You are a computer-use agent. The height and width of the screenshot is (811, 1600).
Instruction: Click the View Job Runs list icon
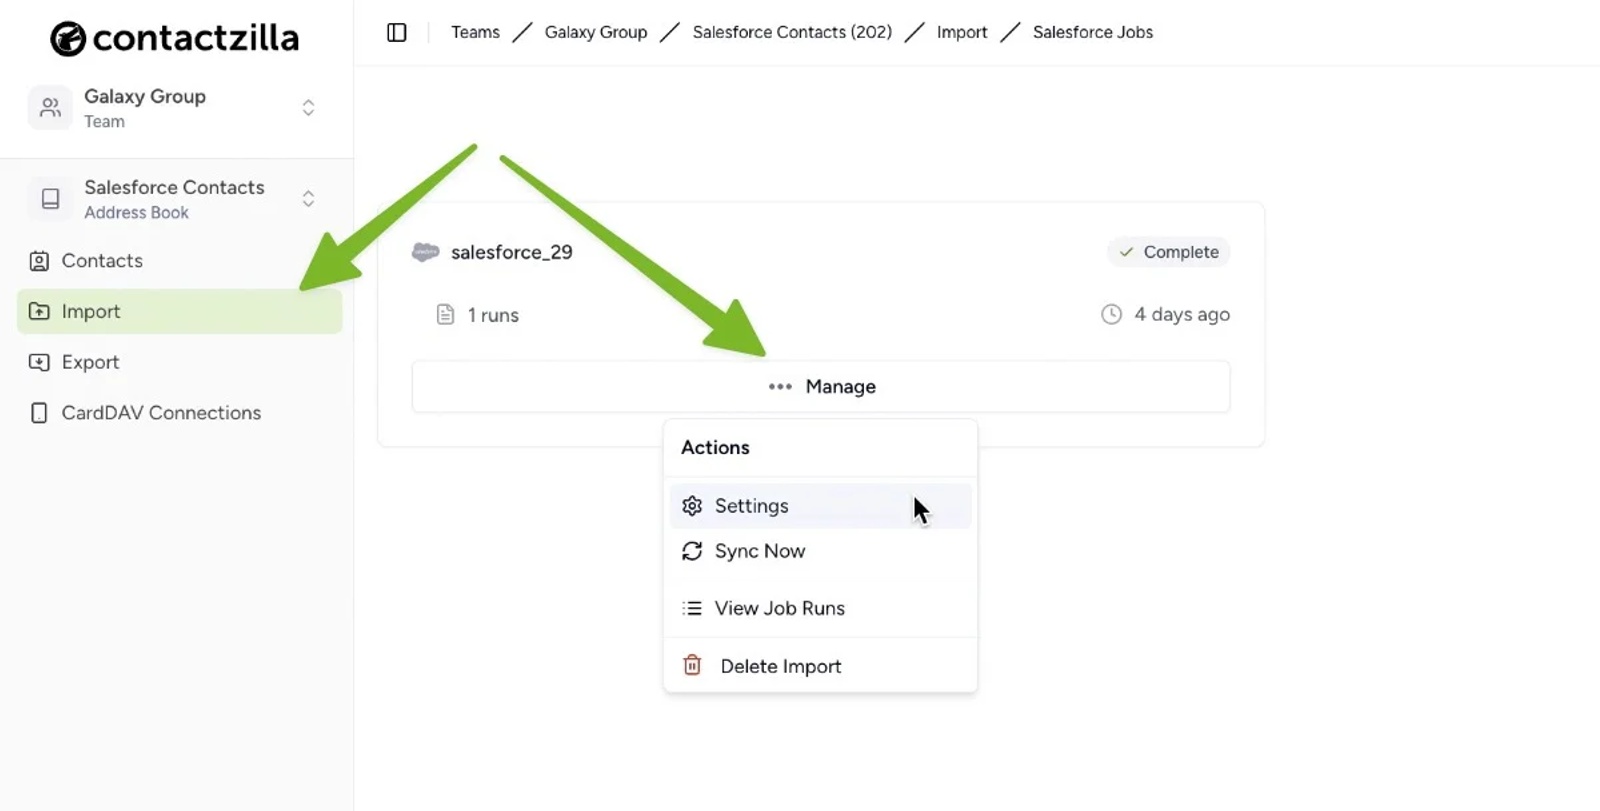[x=692, y=608]
